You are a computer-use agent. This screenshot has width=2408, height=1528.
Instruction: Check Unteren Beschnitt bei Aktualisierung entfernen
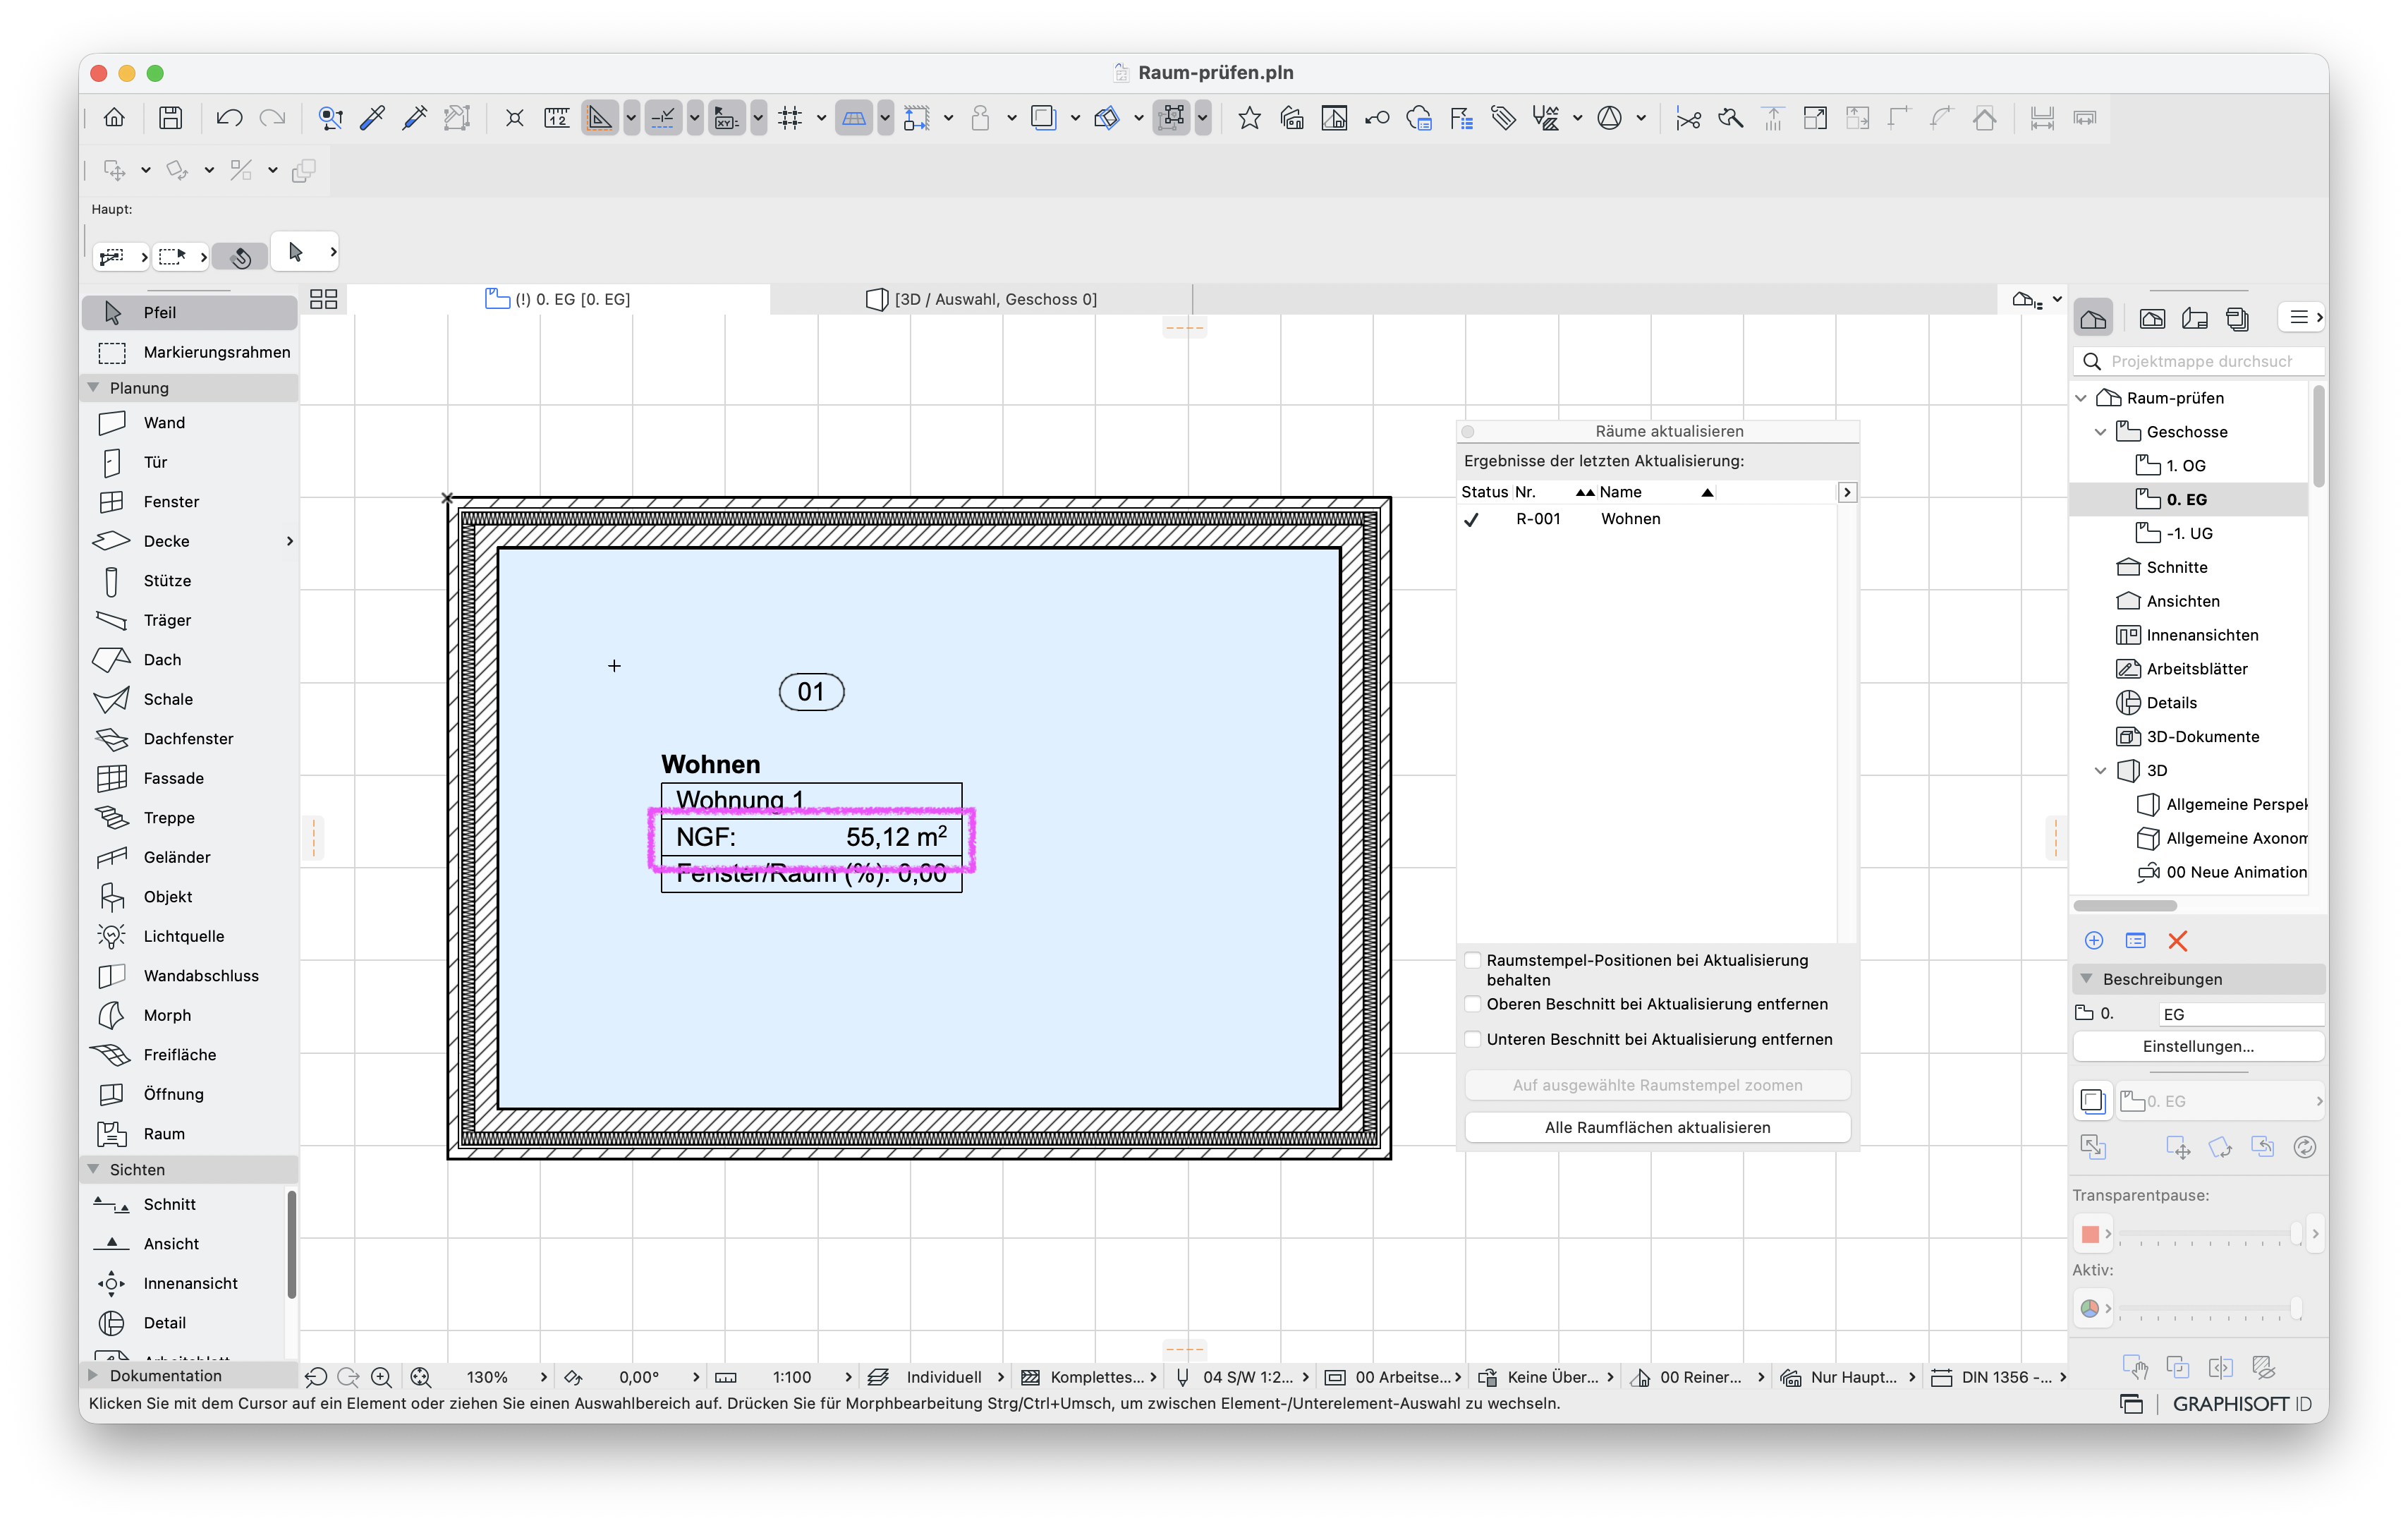(x=1473, y=1040)
